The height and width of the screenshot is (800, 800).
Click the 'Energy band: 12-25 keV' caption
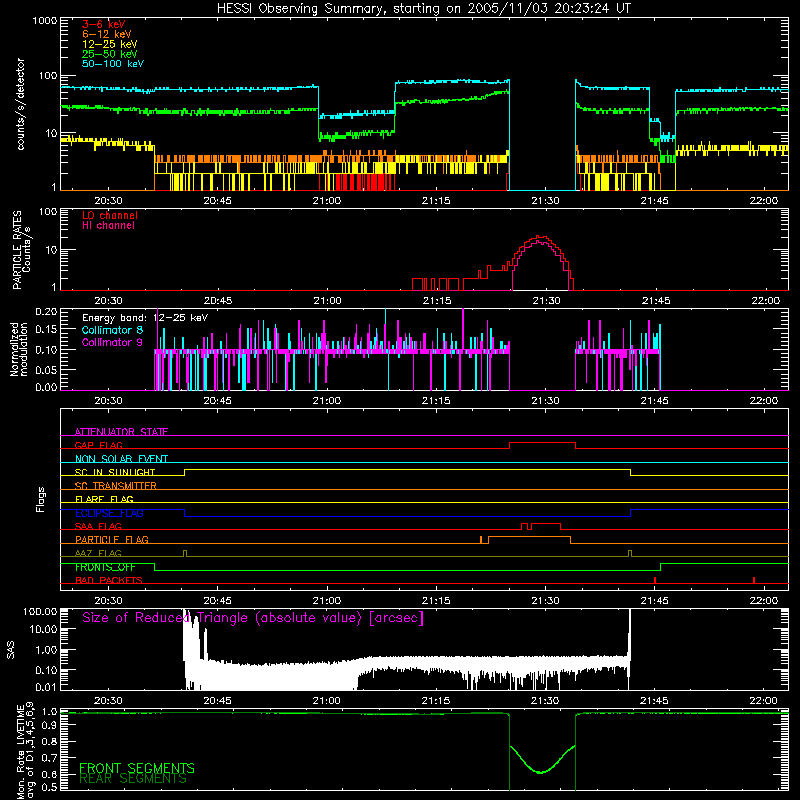[145, 318]
